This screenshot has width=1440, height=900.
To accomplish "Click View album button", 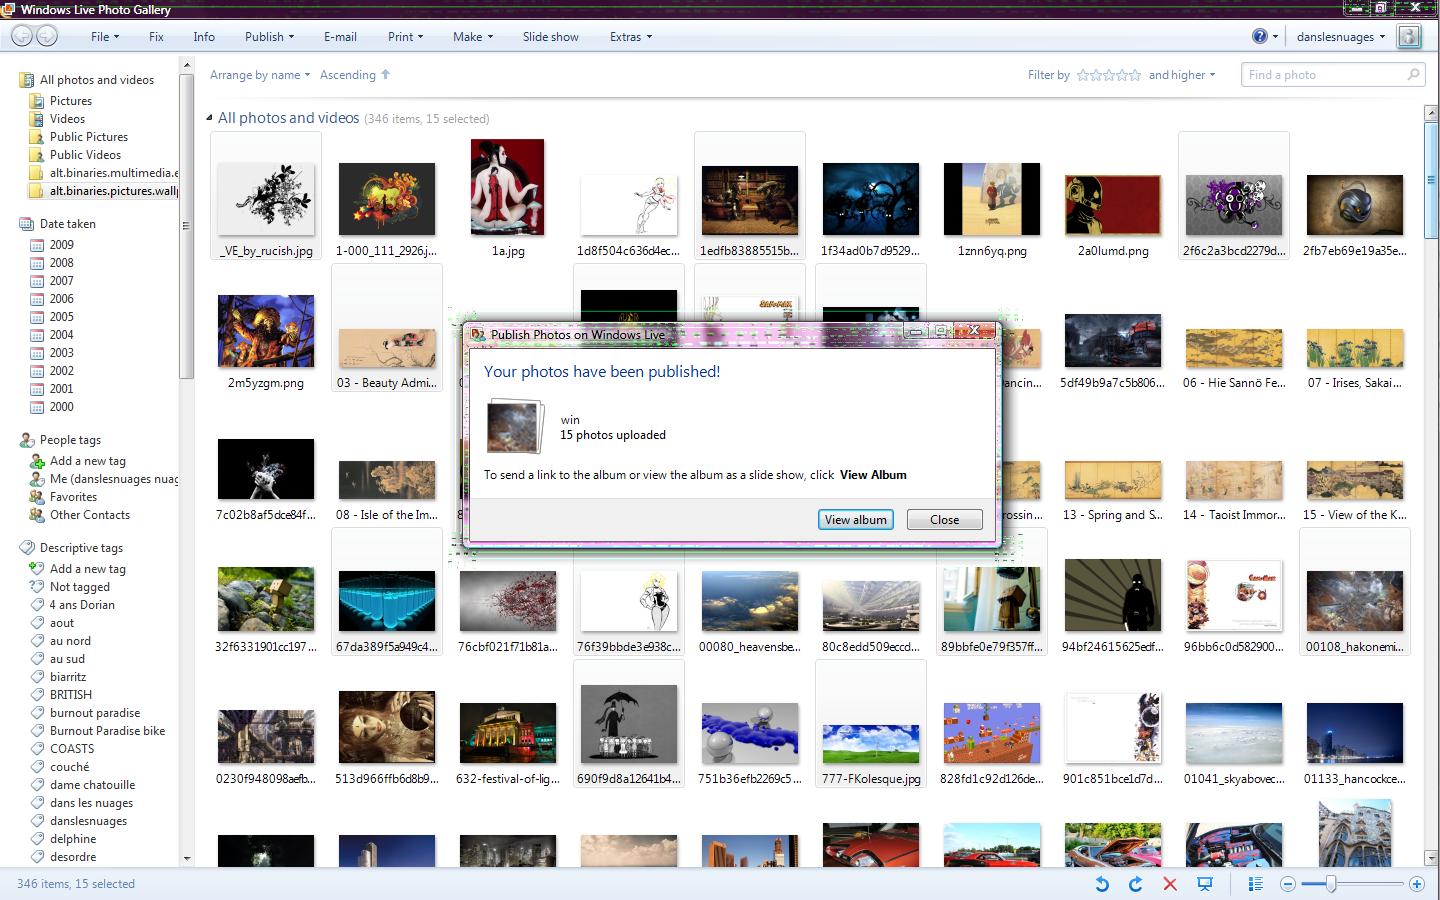I will (x=855, y=520).
